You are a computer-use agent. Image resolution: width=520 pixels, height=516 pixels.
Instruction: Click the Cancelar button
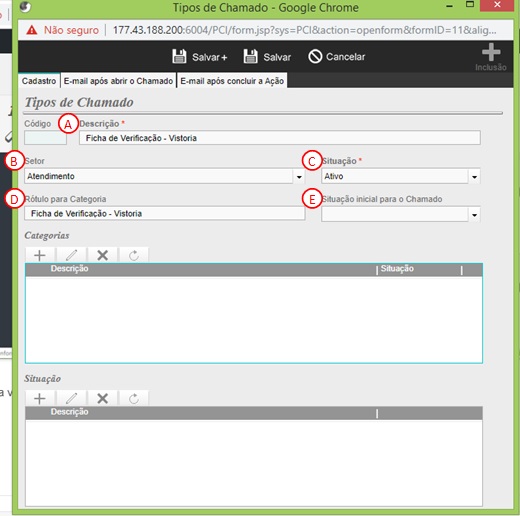336,57
